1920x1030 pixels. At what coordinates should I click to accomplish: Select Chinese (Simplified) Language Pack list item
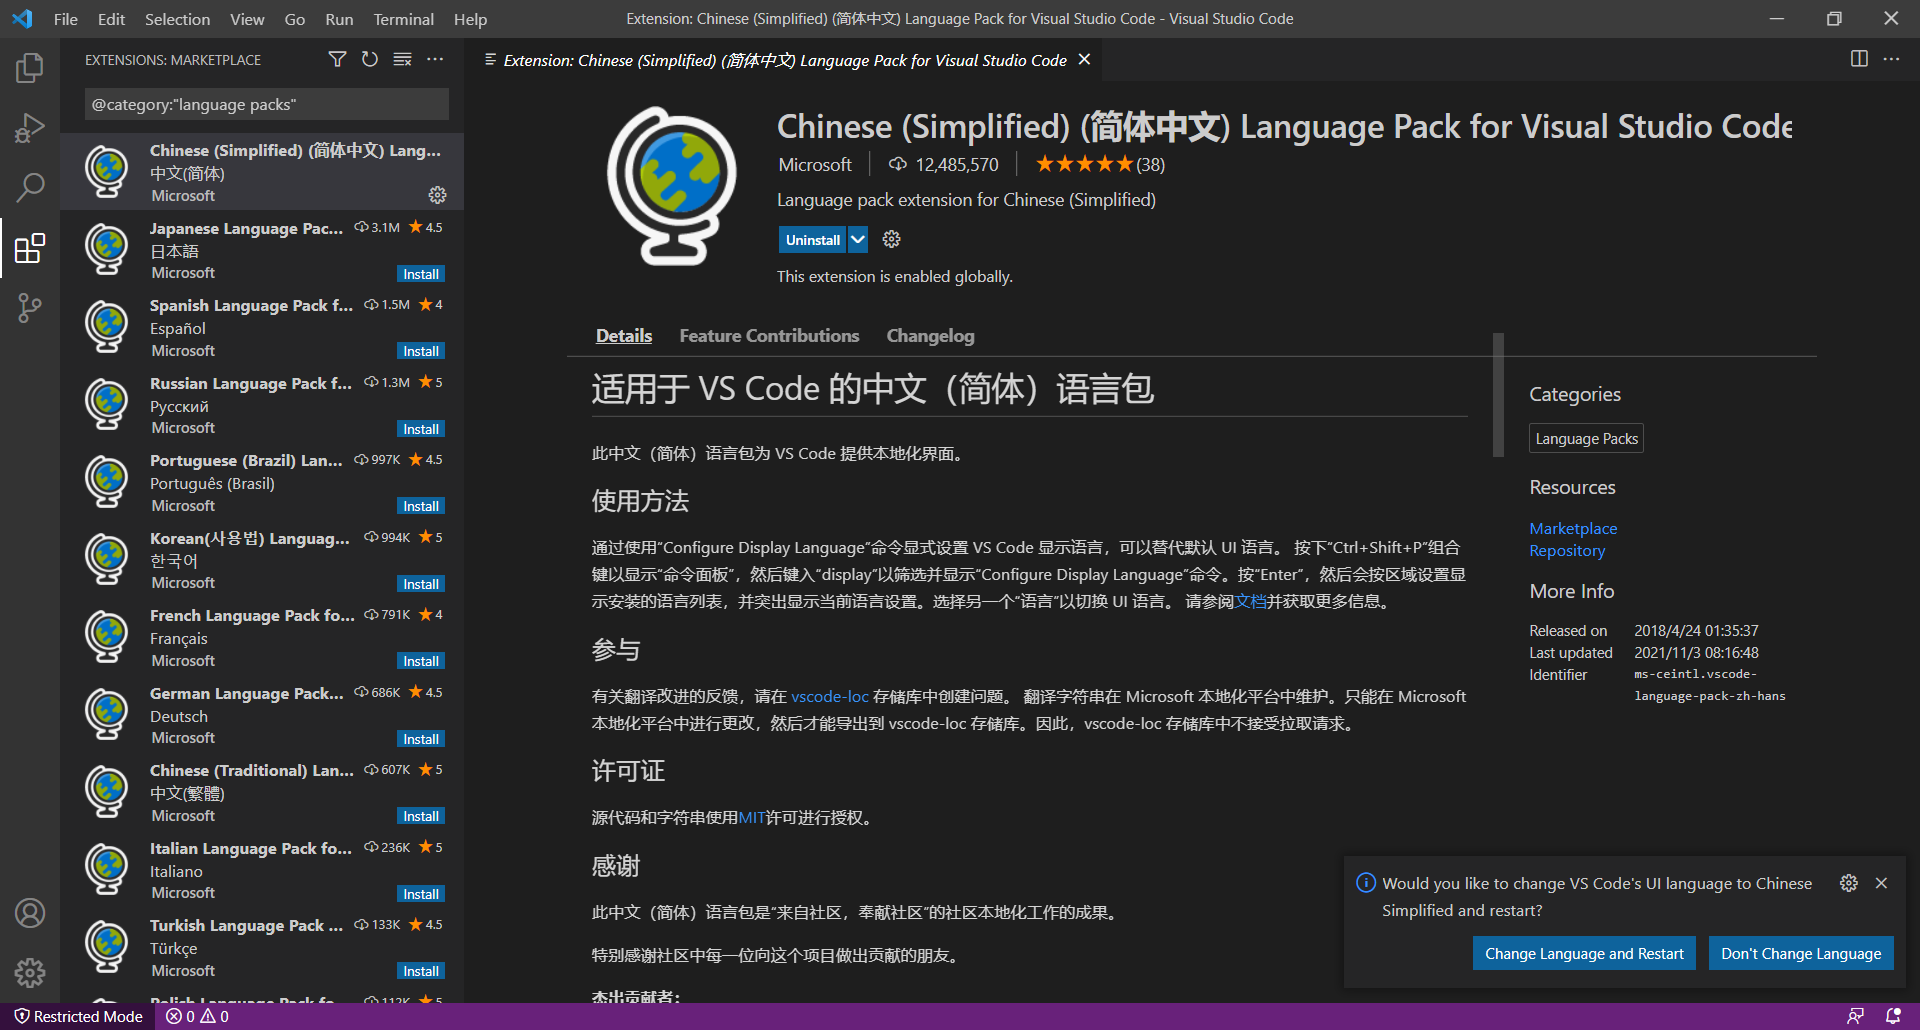[x=262, y=172]
